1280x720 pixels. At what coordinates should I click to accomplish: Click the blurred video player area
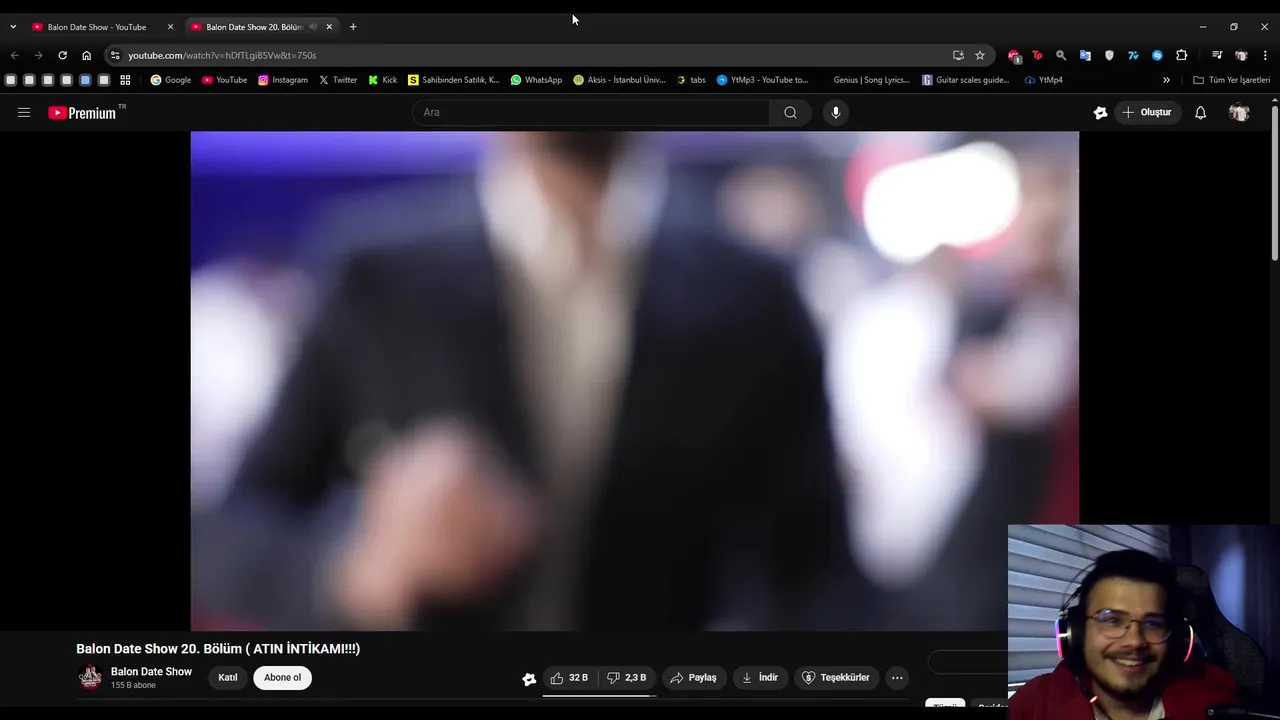click(634, 381)
